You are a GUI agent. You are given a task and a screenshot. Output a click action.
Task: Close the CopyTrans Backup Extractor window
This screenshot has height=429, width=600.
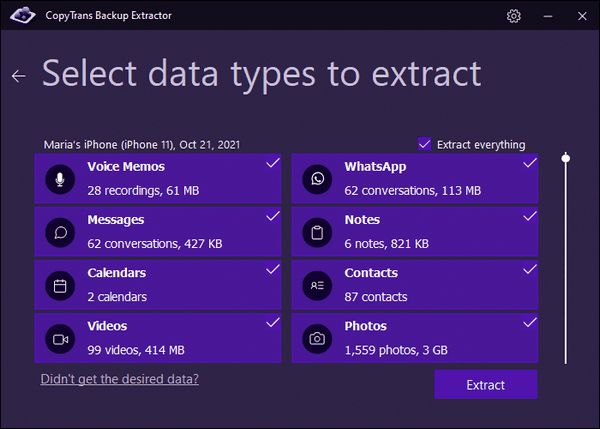point(582,16)
